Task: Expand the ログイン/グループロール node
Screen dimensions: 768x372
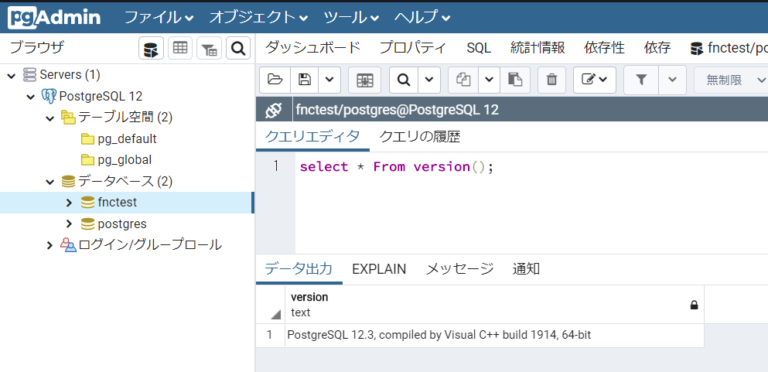Action: (x=49, y=245)
